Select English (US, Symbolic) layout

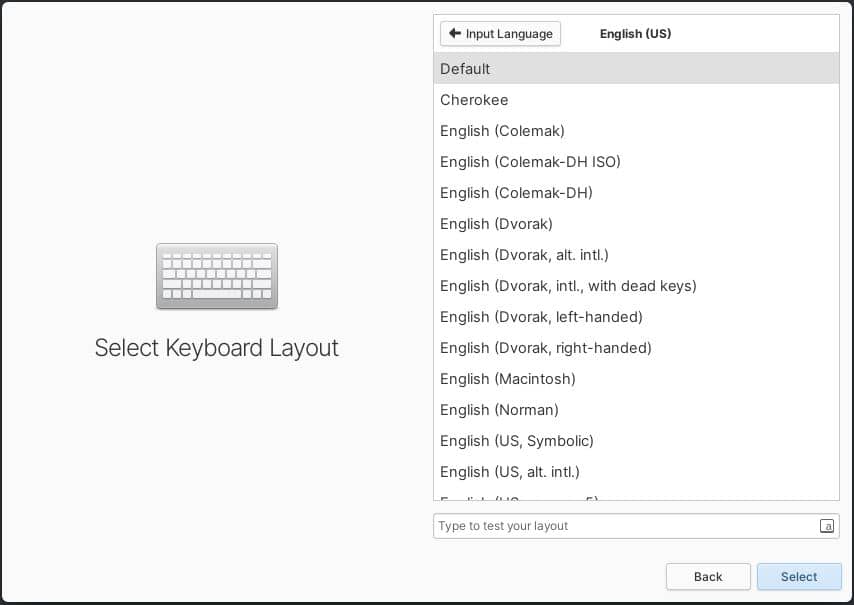click(x=636, y=441)
